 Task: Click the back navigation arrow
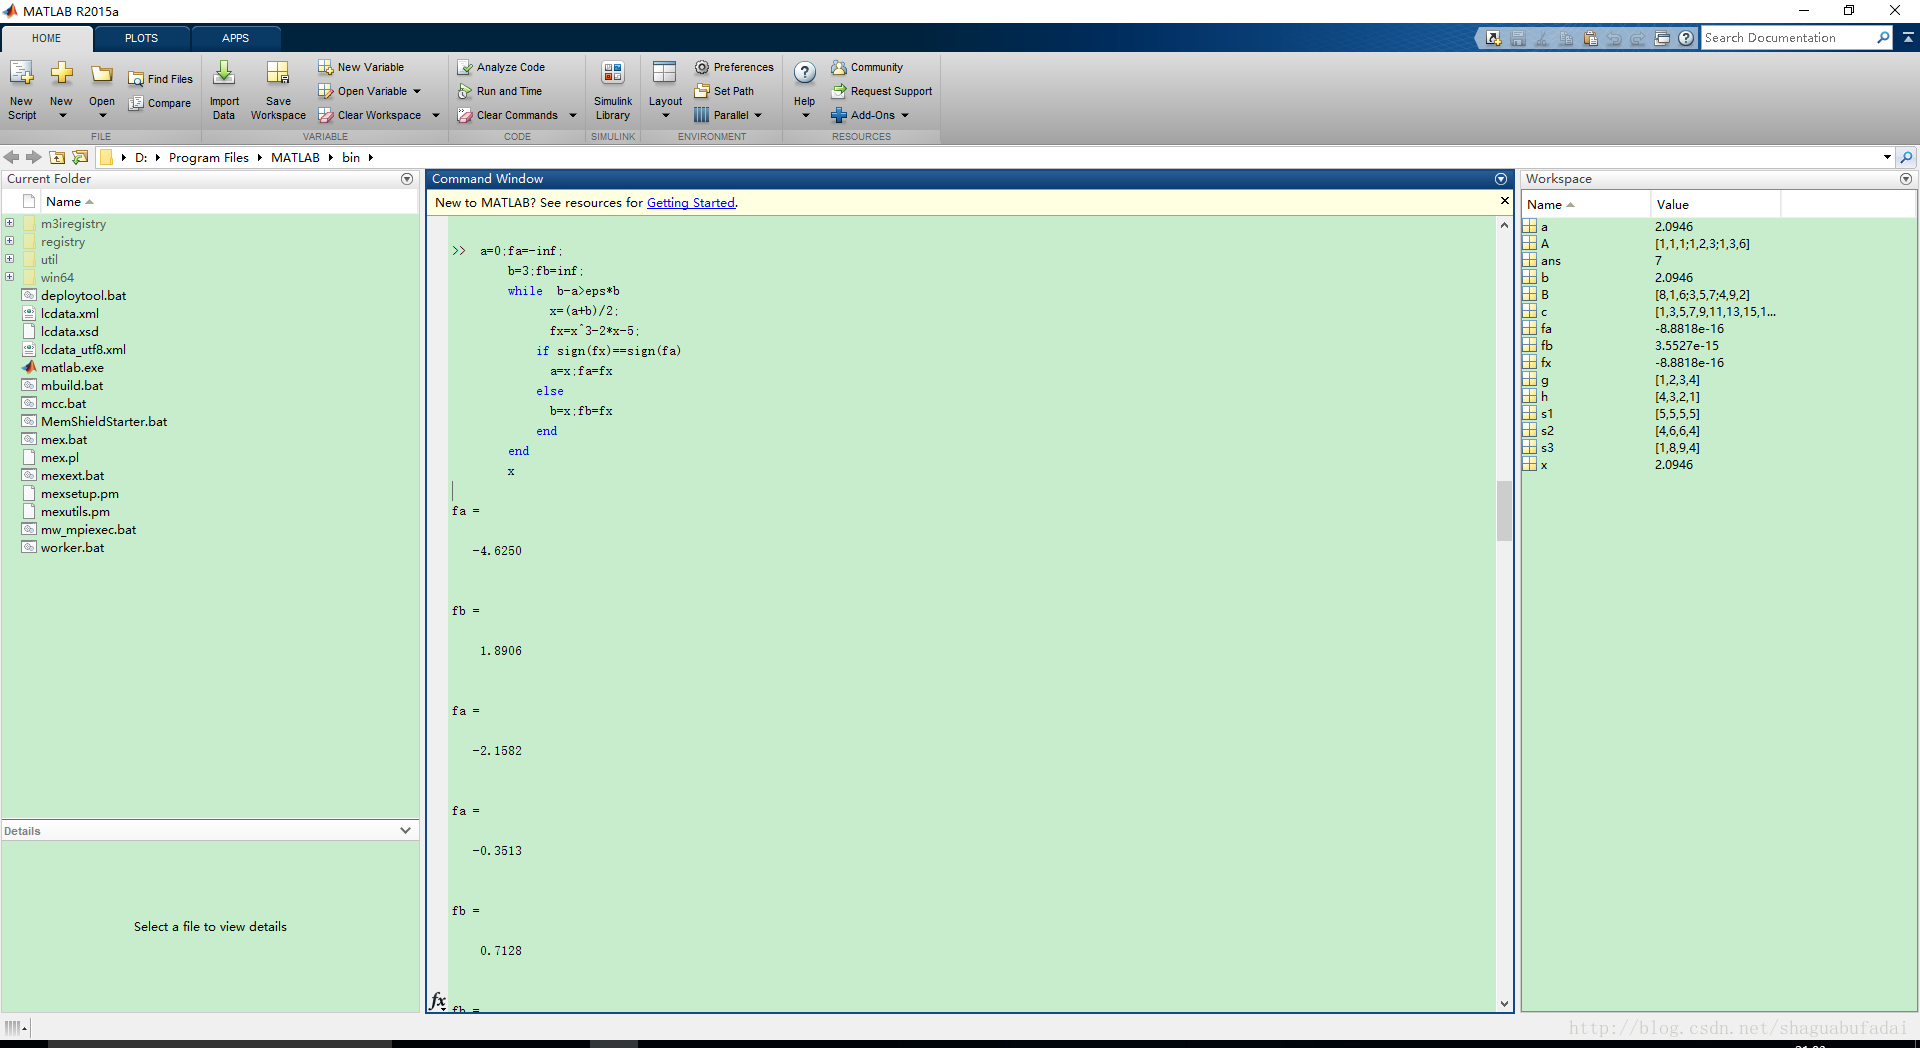pyautogui.click(x=12, y=157)
